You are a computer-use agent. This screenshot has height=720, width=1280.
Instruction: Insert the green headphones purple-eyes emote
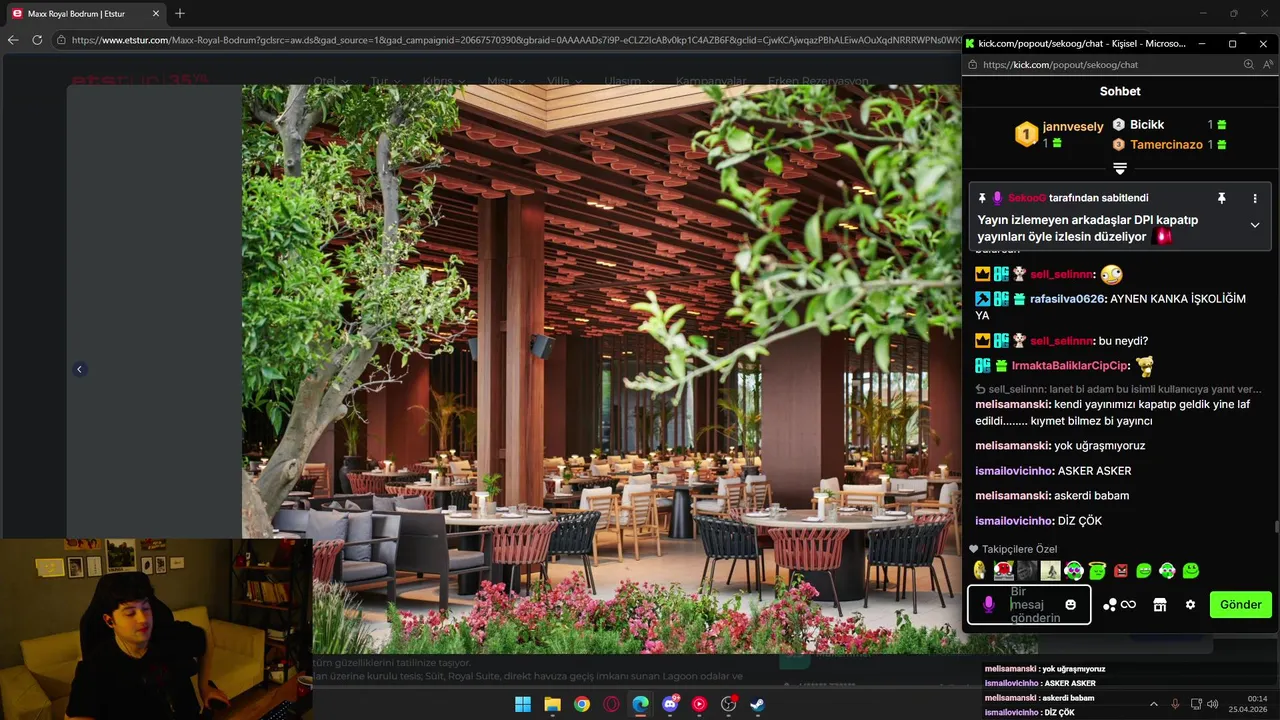(x=1073, y=571)
